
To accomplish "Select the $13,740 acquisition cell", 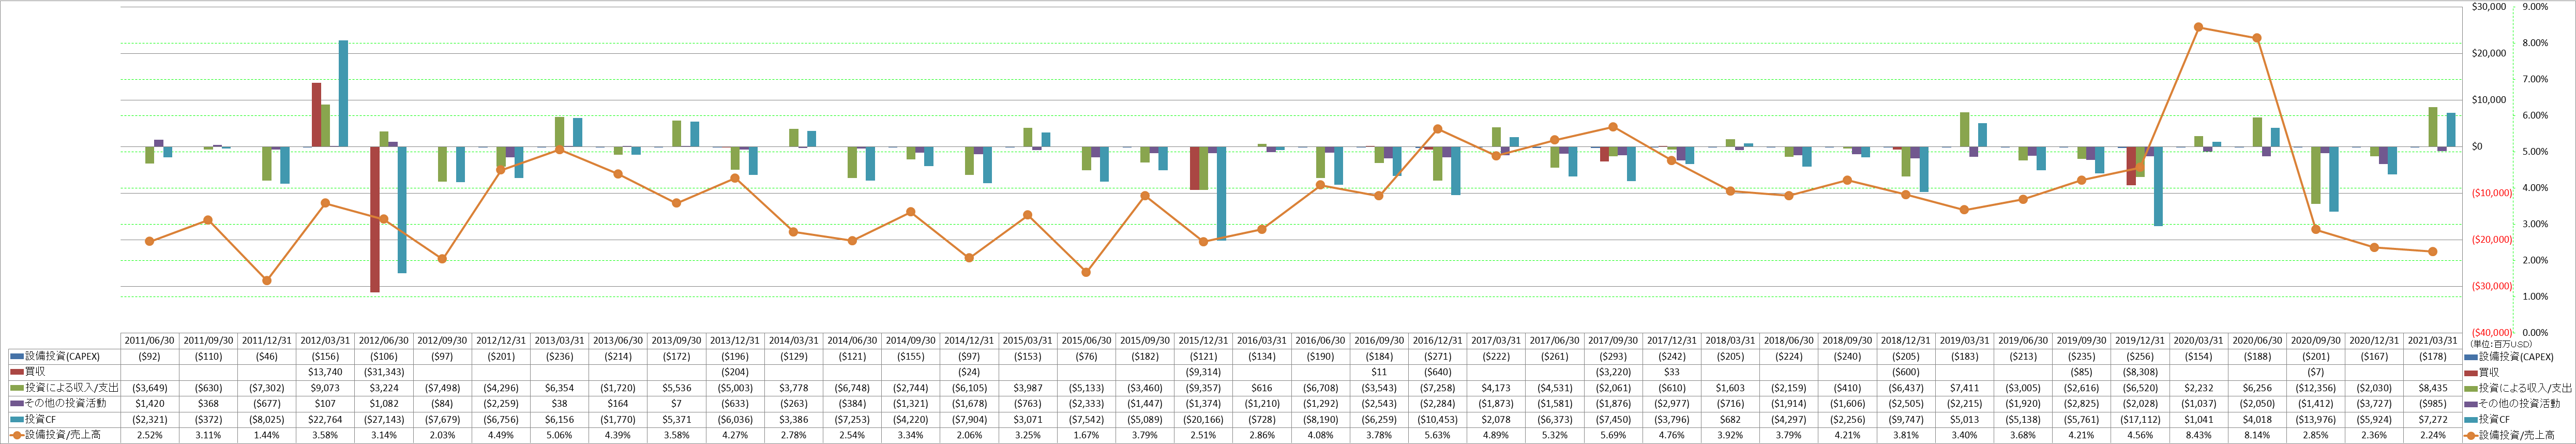I will [325, 372].
